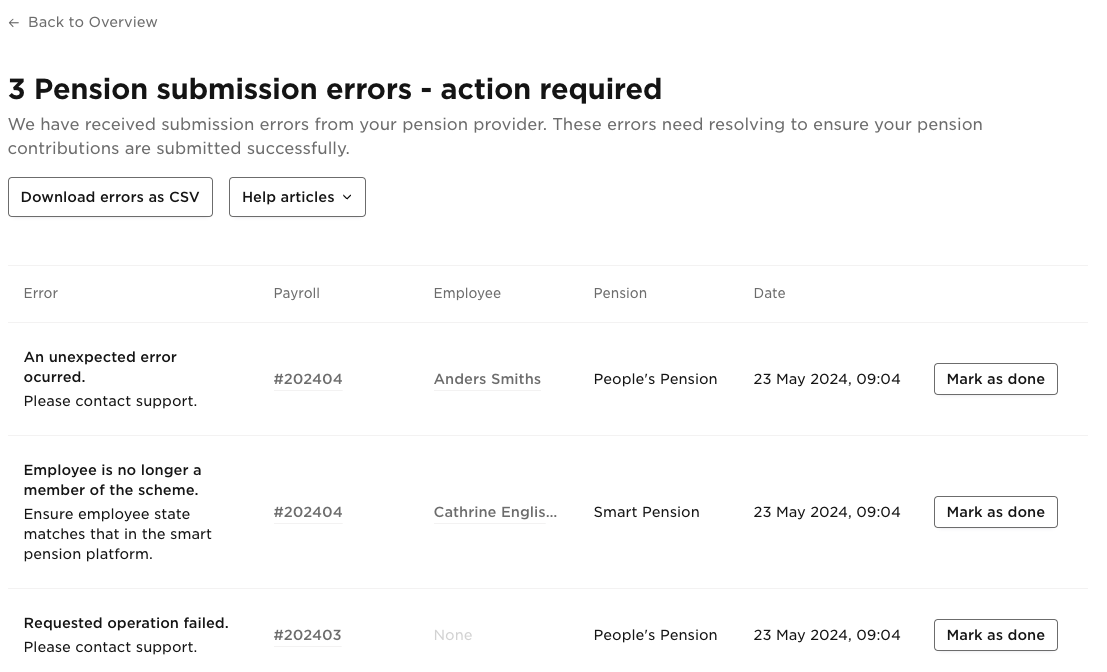
Task: Expand the Help articles chevron
Action: tap(349, 197)
